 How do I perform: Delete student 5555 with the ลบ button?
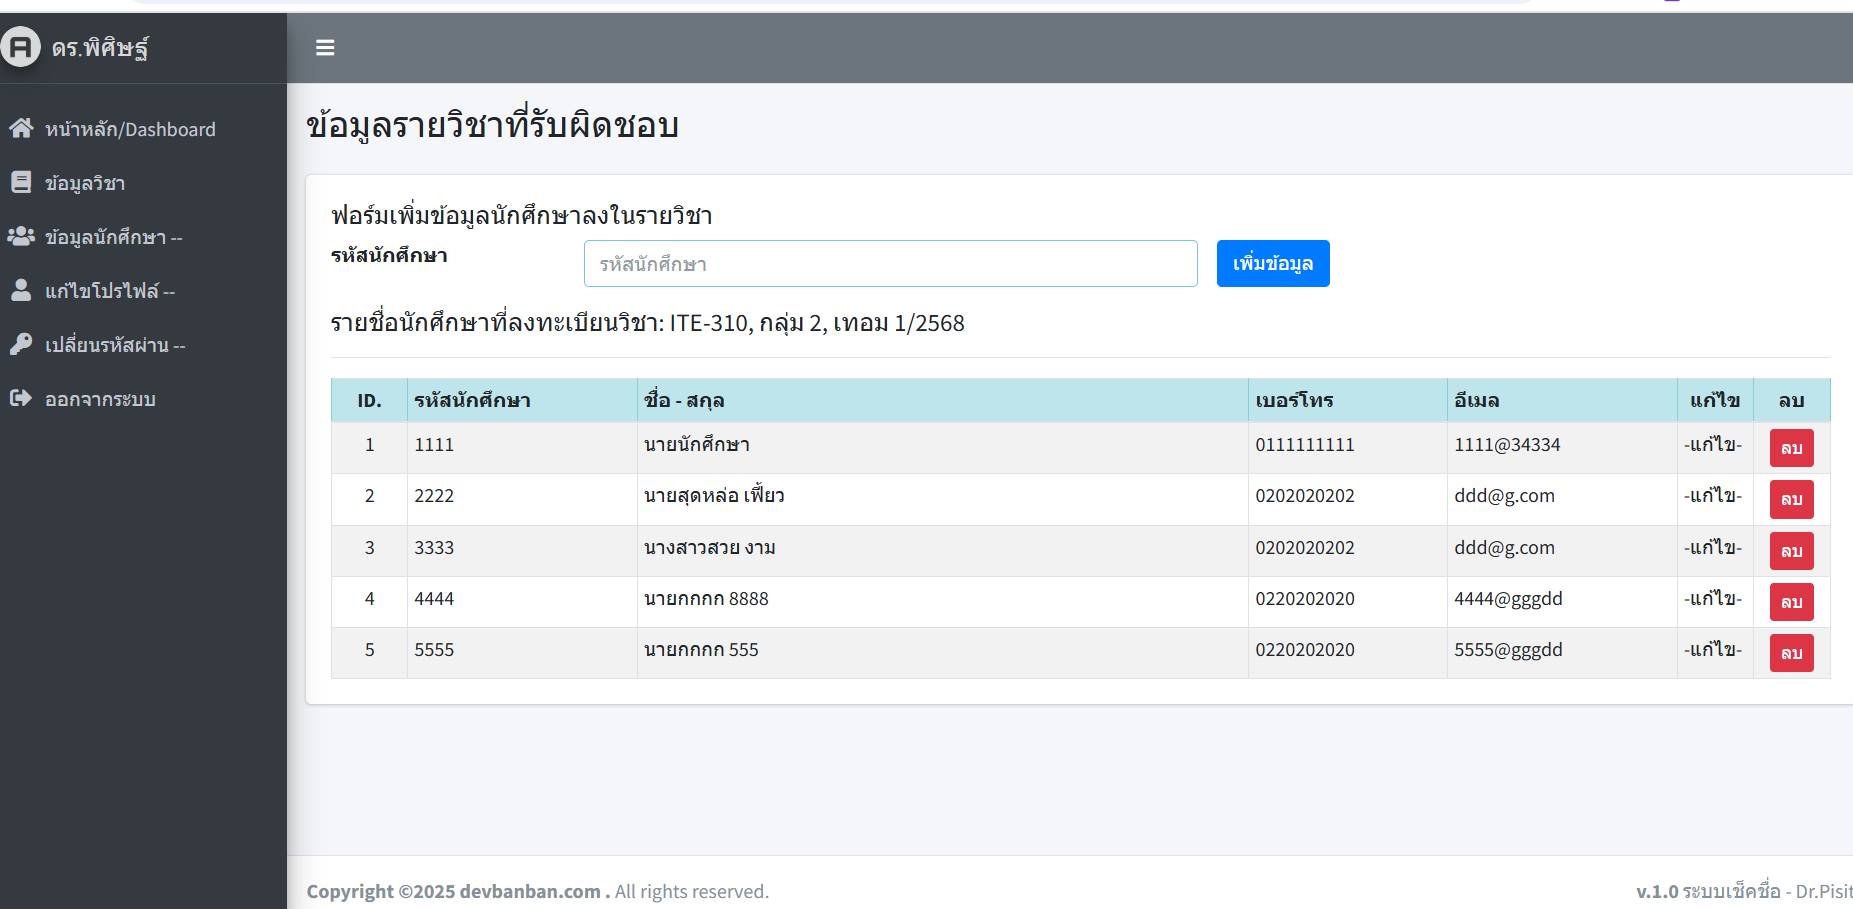[1791, 653]
